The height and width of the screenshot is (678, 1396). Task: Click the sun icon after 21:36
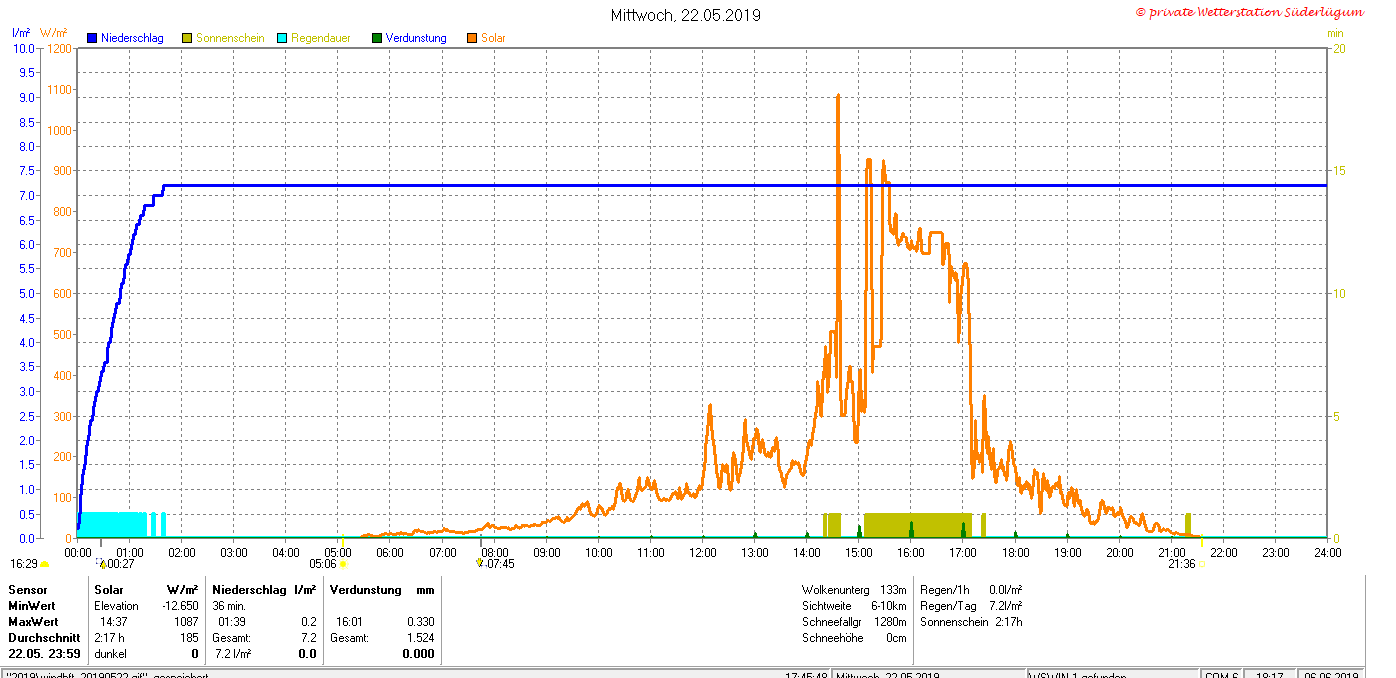click(x=1202, y=564)
